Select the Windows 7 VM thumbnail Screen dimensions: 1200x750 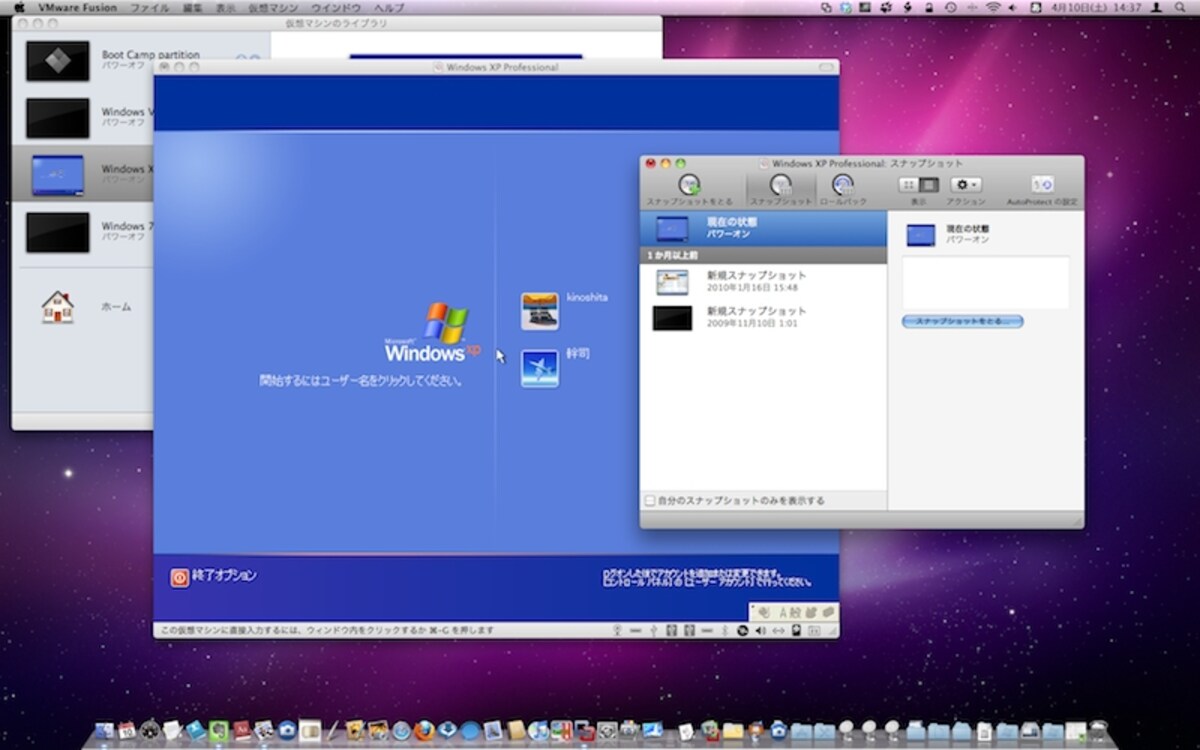[x=57, y=232]
